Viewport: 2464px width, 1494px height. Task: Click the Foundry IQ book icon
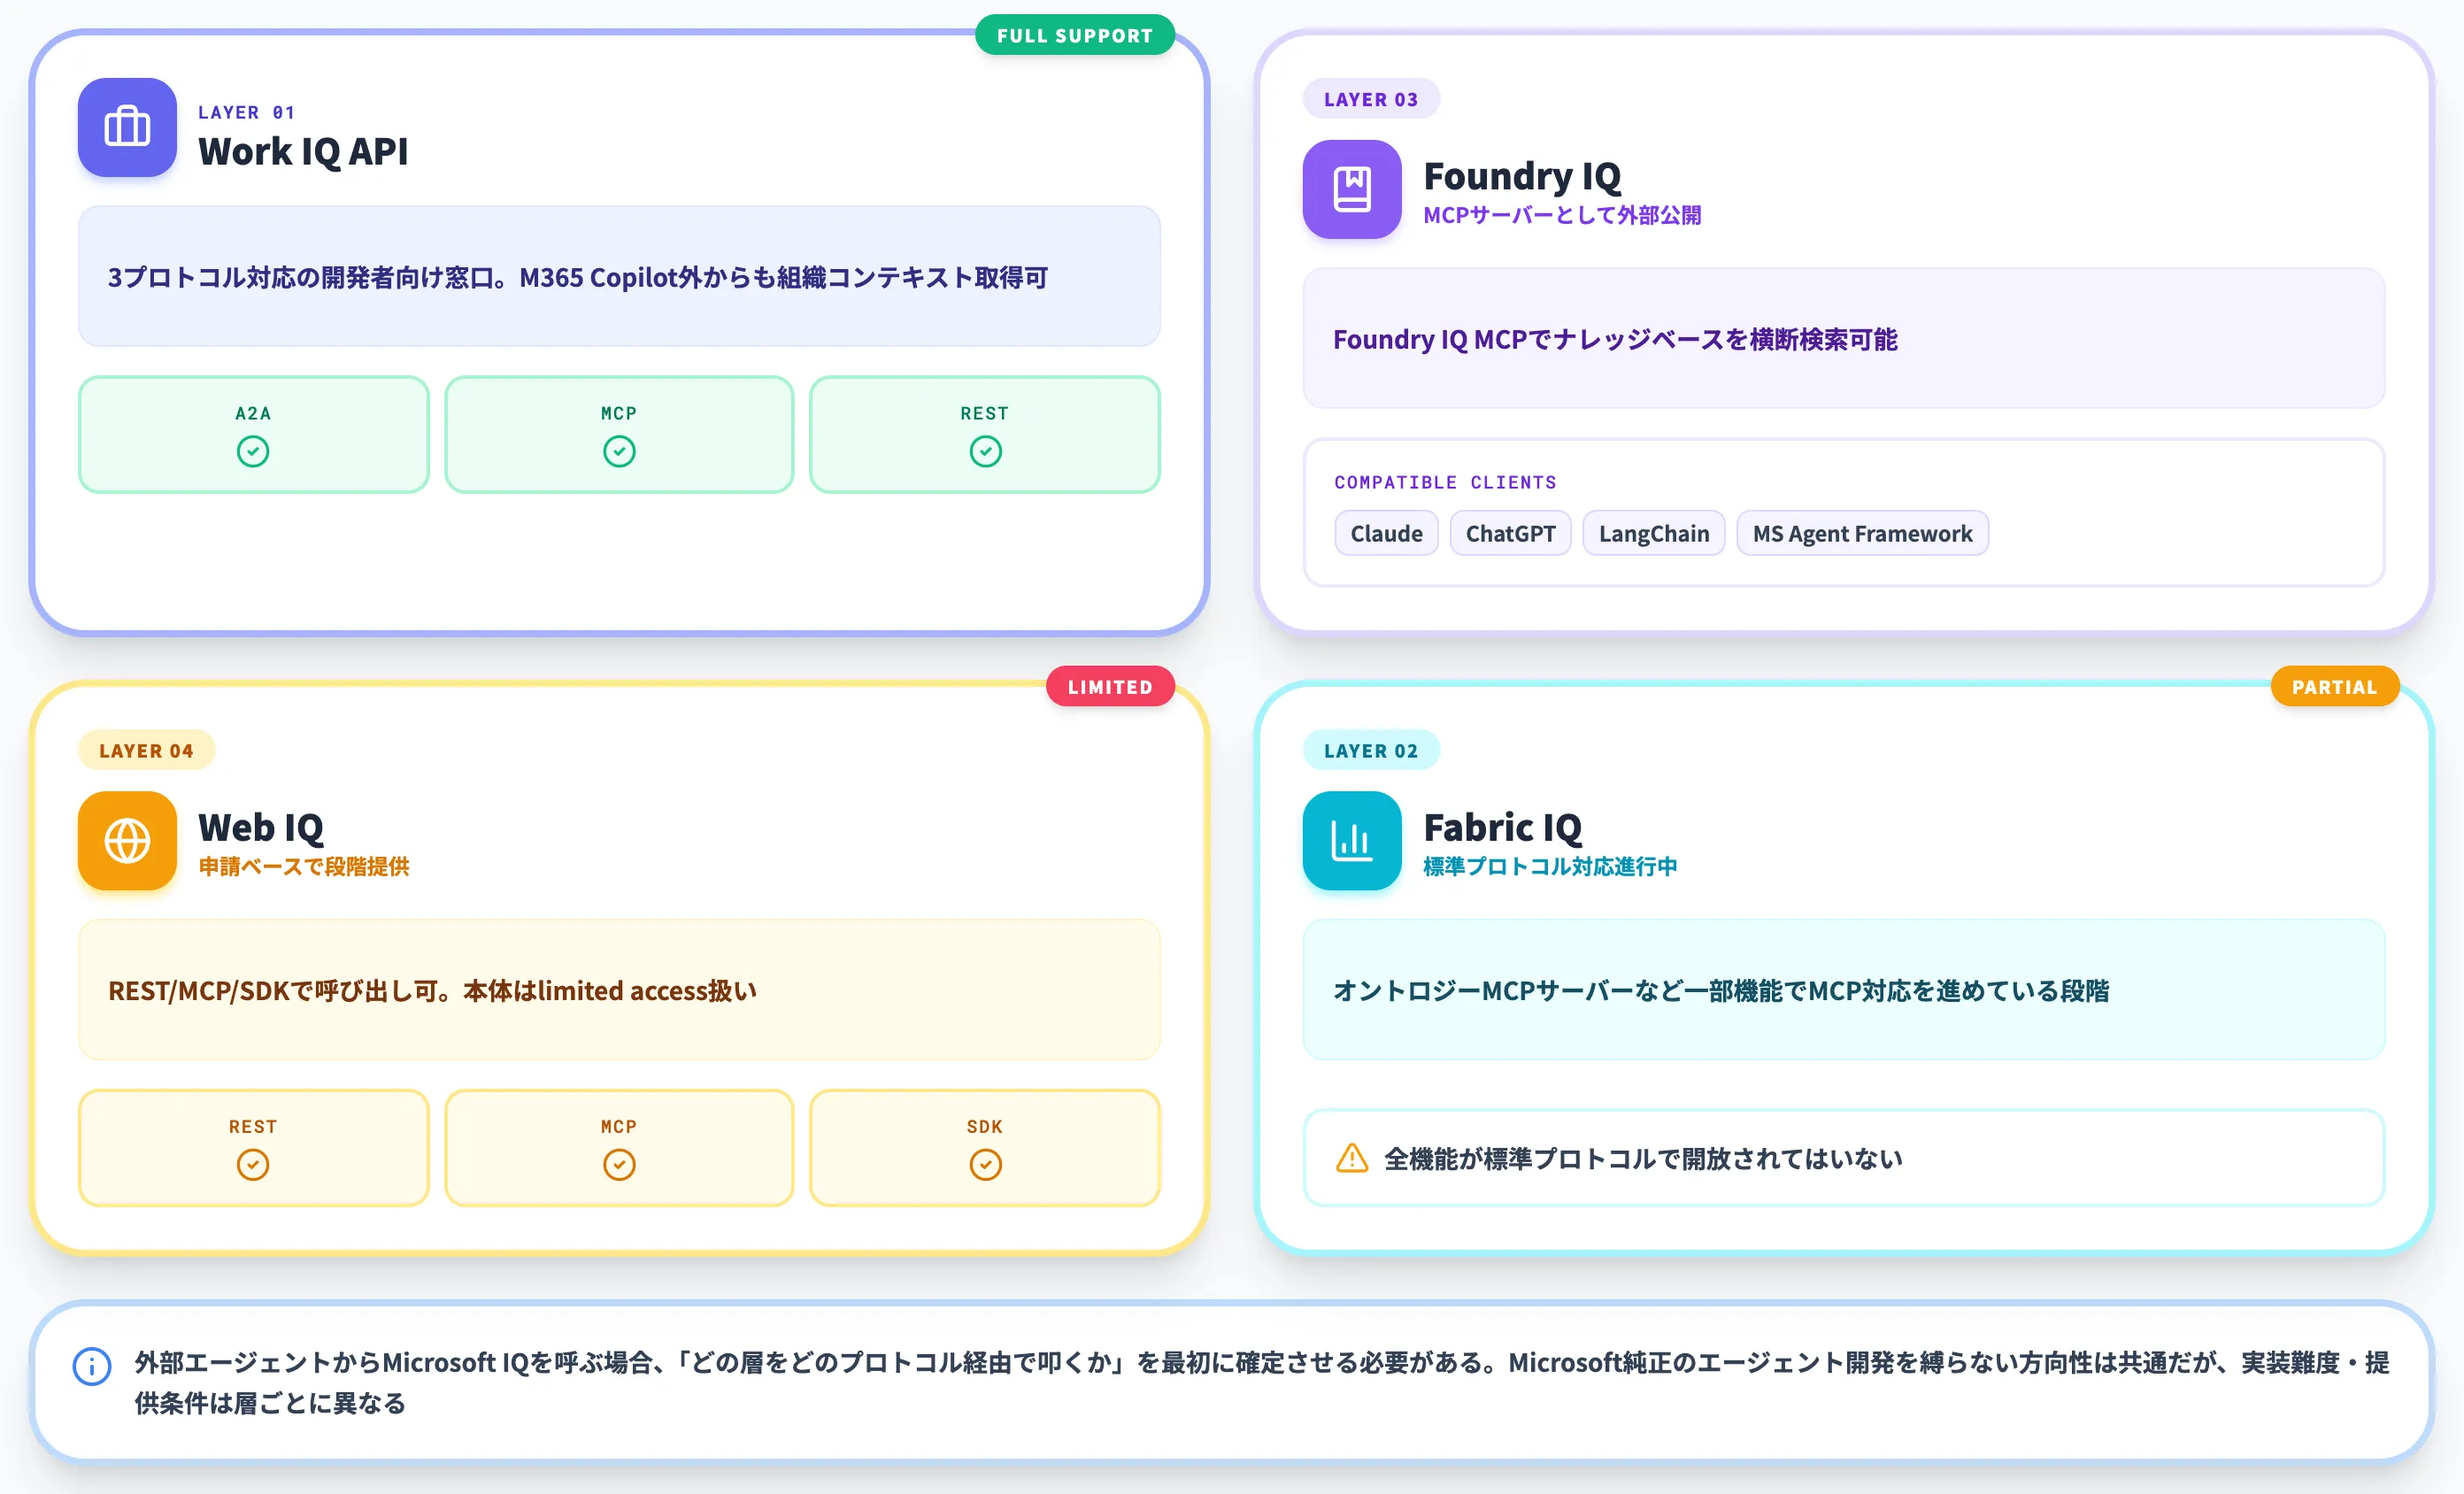1351,189
